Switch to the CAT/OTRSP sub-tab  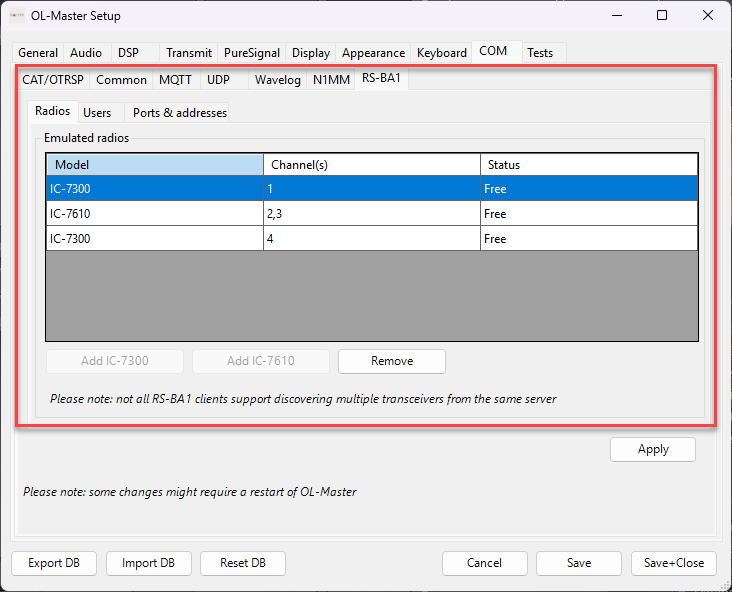coord(53,80)
